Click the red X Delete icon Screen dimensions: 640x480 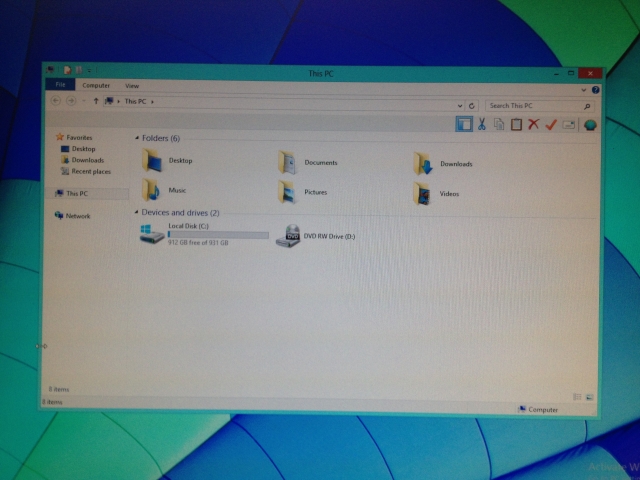coord(533,125)
